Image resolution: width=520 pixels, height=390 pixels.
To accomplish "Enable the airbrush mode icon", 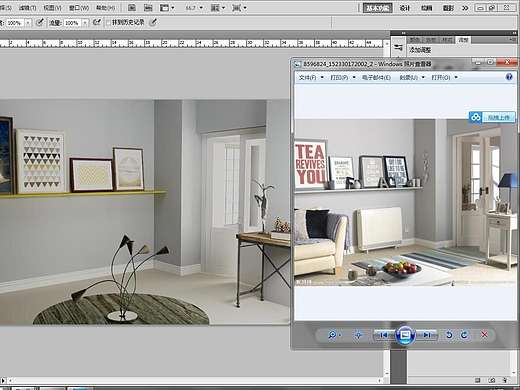I will [x=97, y=22].
